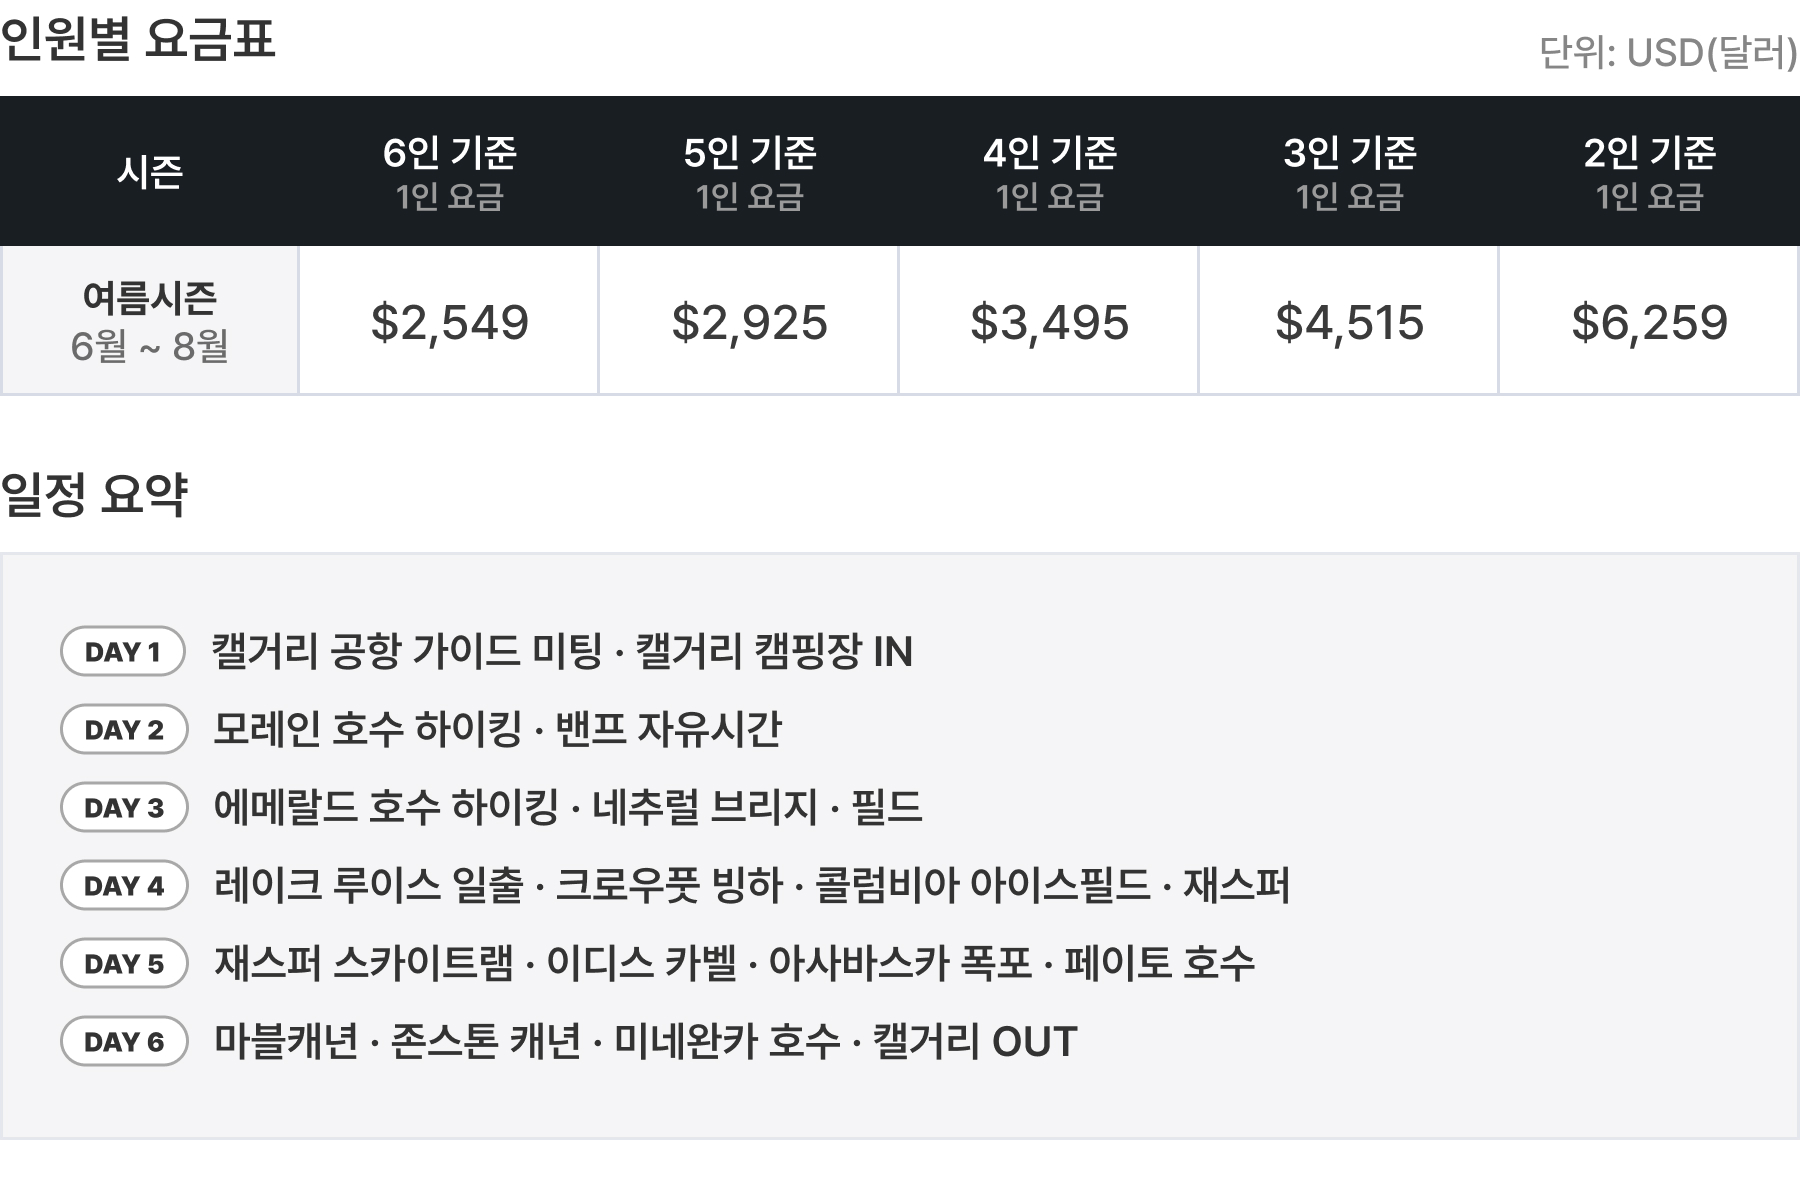Click the $4,515 price cell
This screenshot has width=1800, height=1200.
pyautogui.click(x=1349, y=322)
